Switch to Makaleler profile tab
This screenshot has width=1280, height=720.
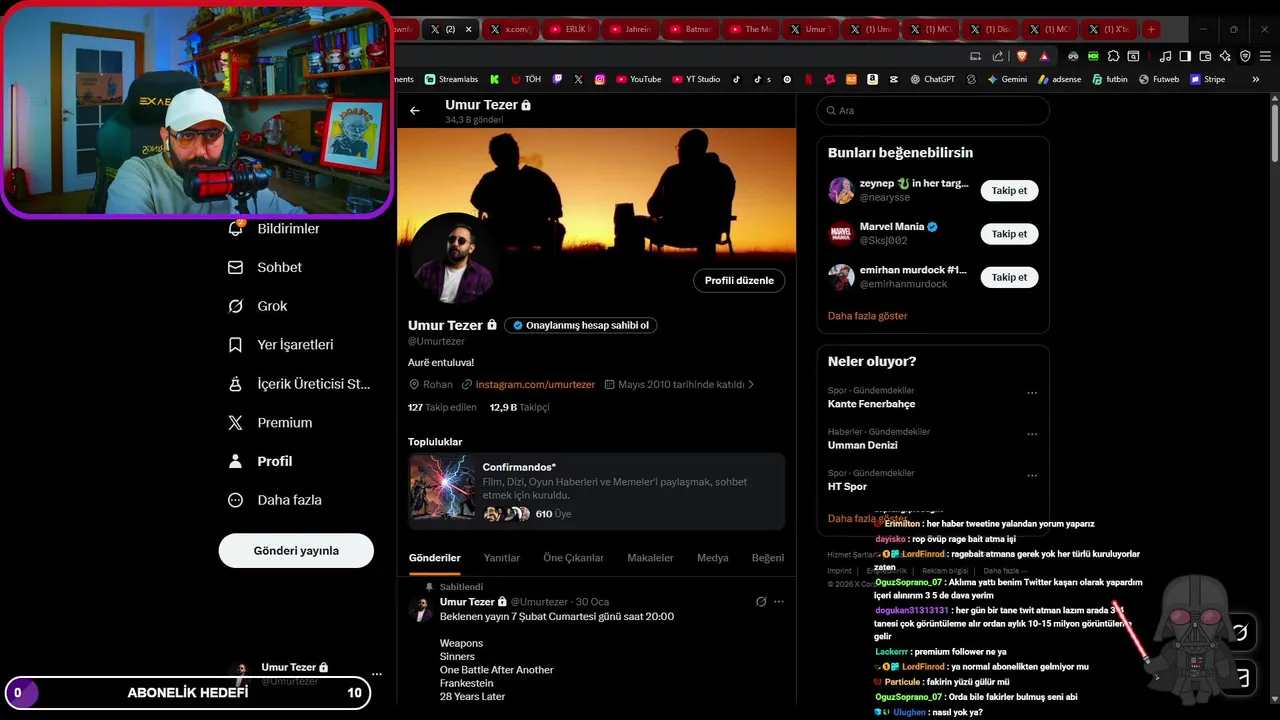coord(650,558)
